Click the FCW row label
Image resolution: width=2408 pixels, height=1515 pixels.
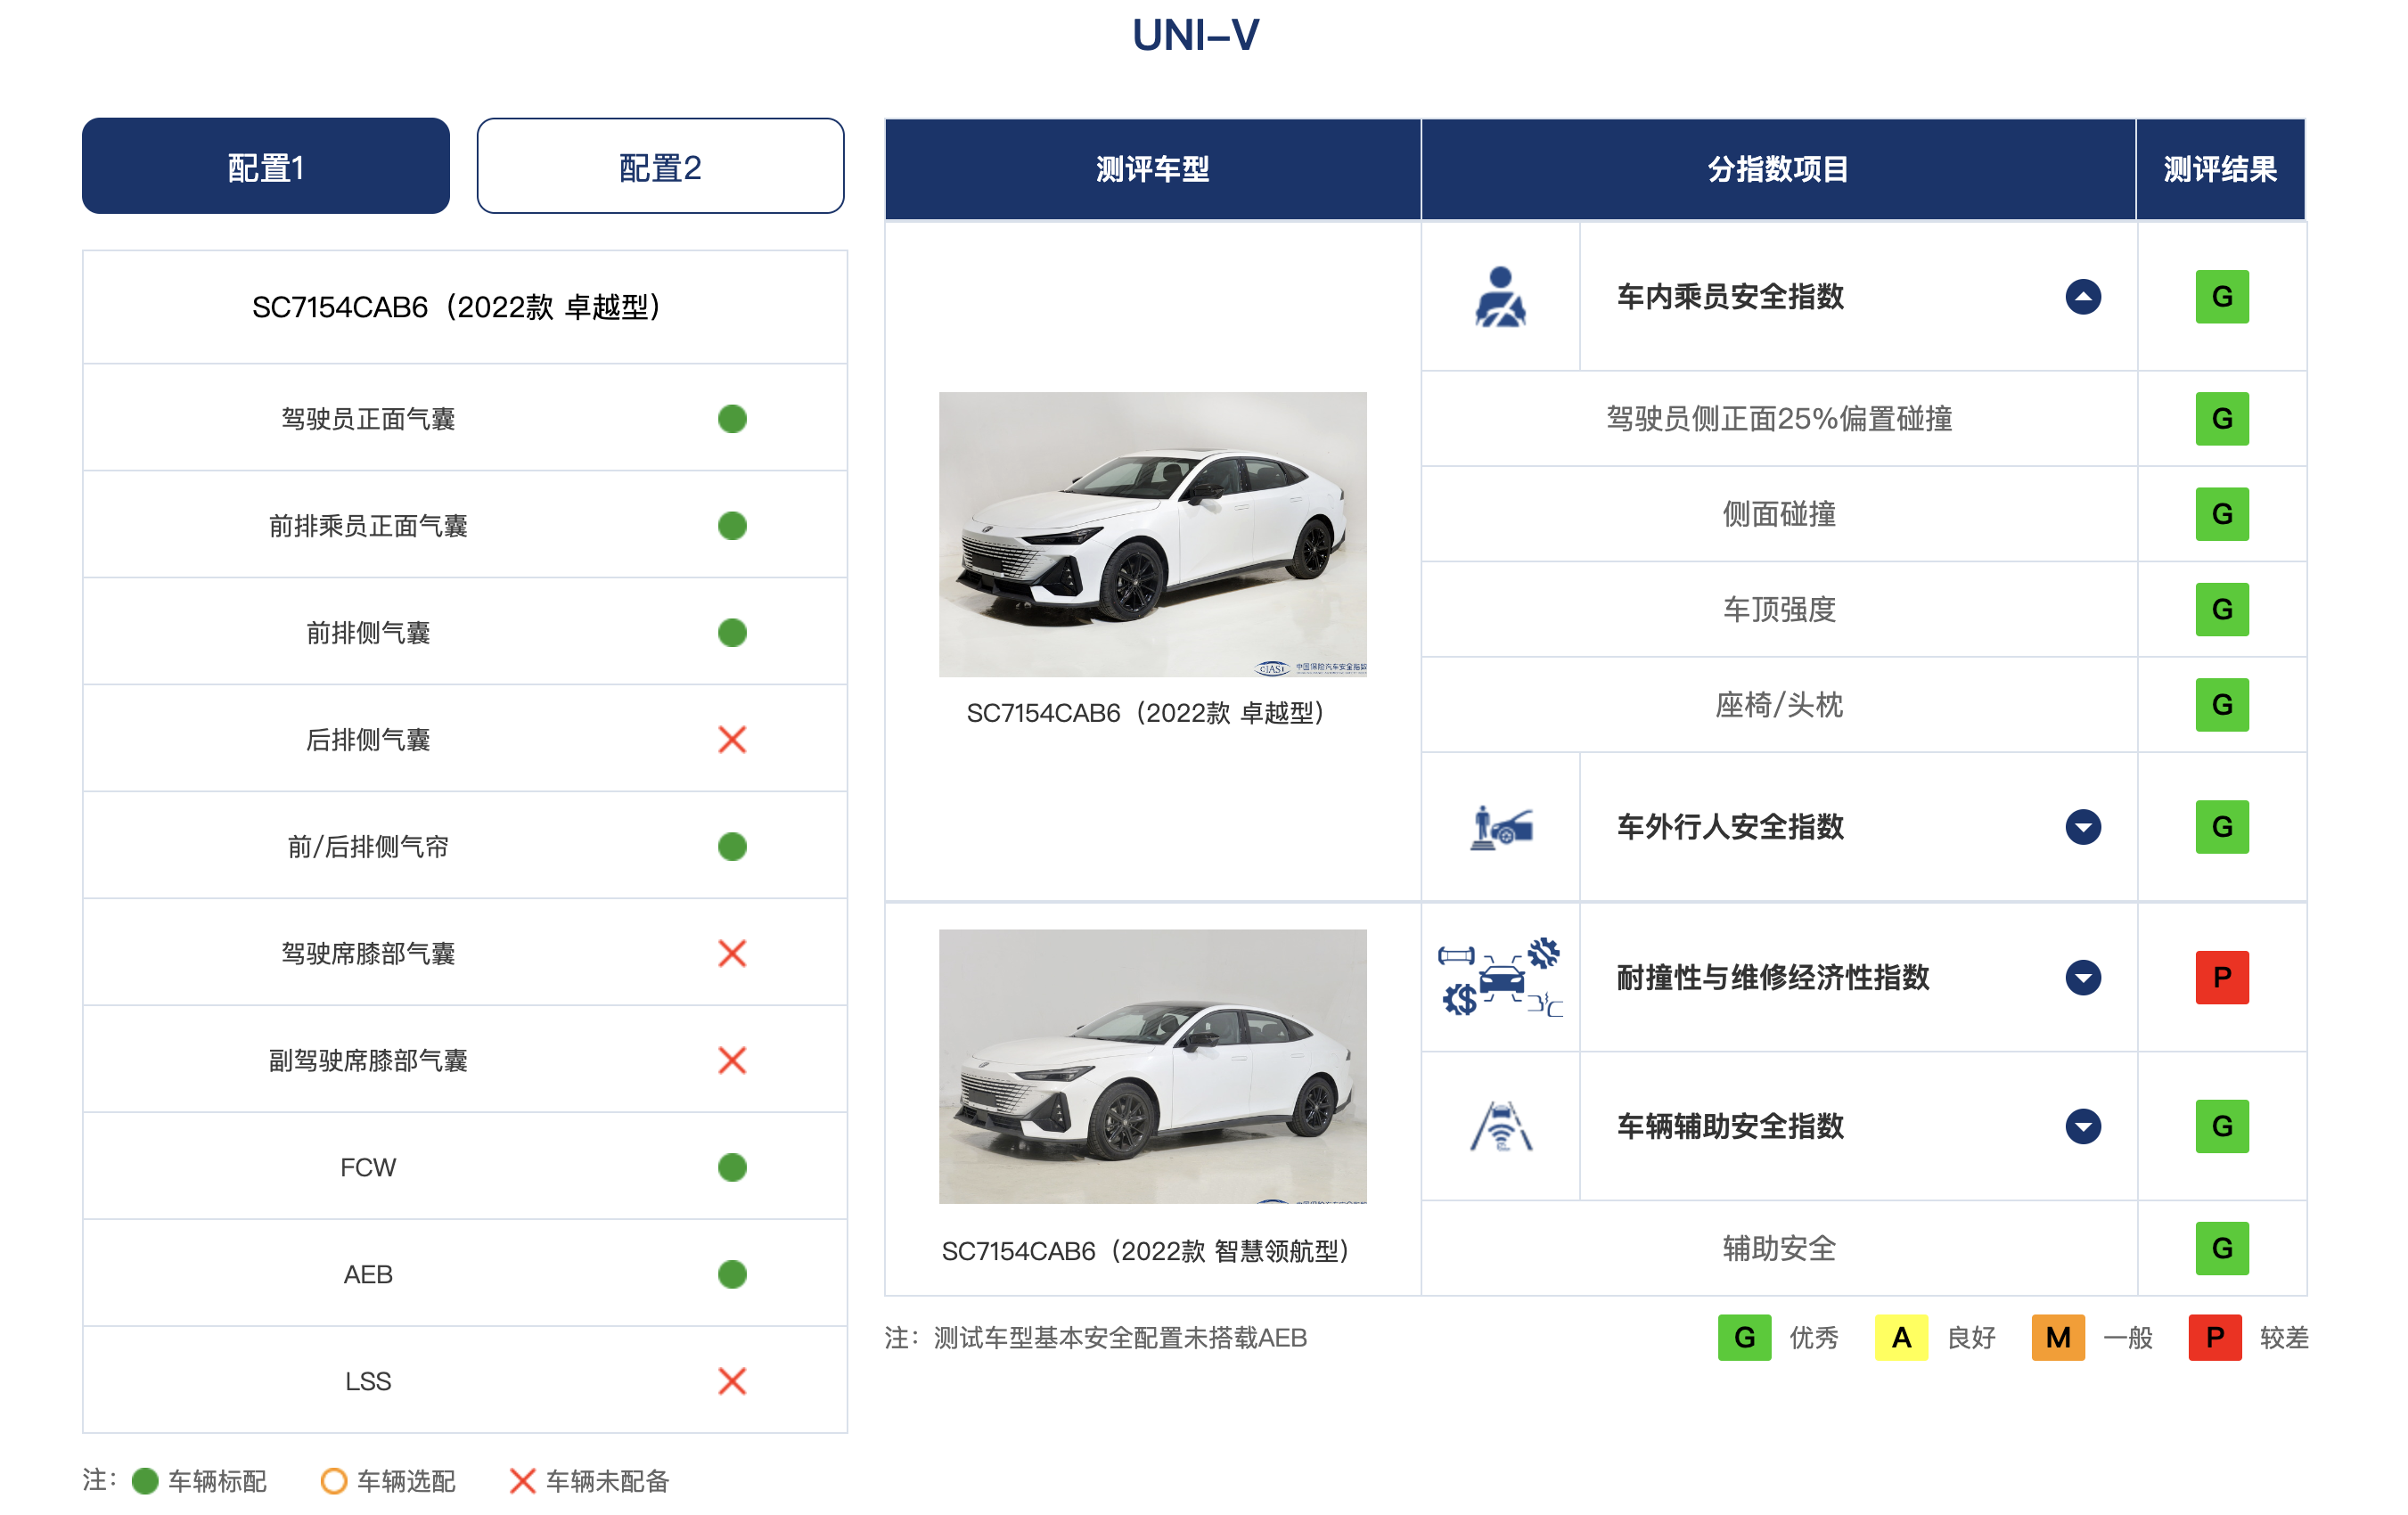coord(368,1168)
